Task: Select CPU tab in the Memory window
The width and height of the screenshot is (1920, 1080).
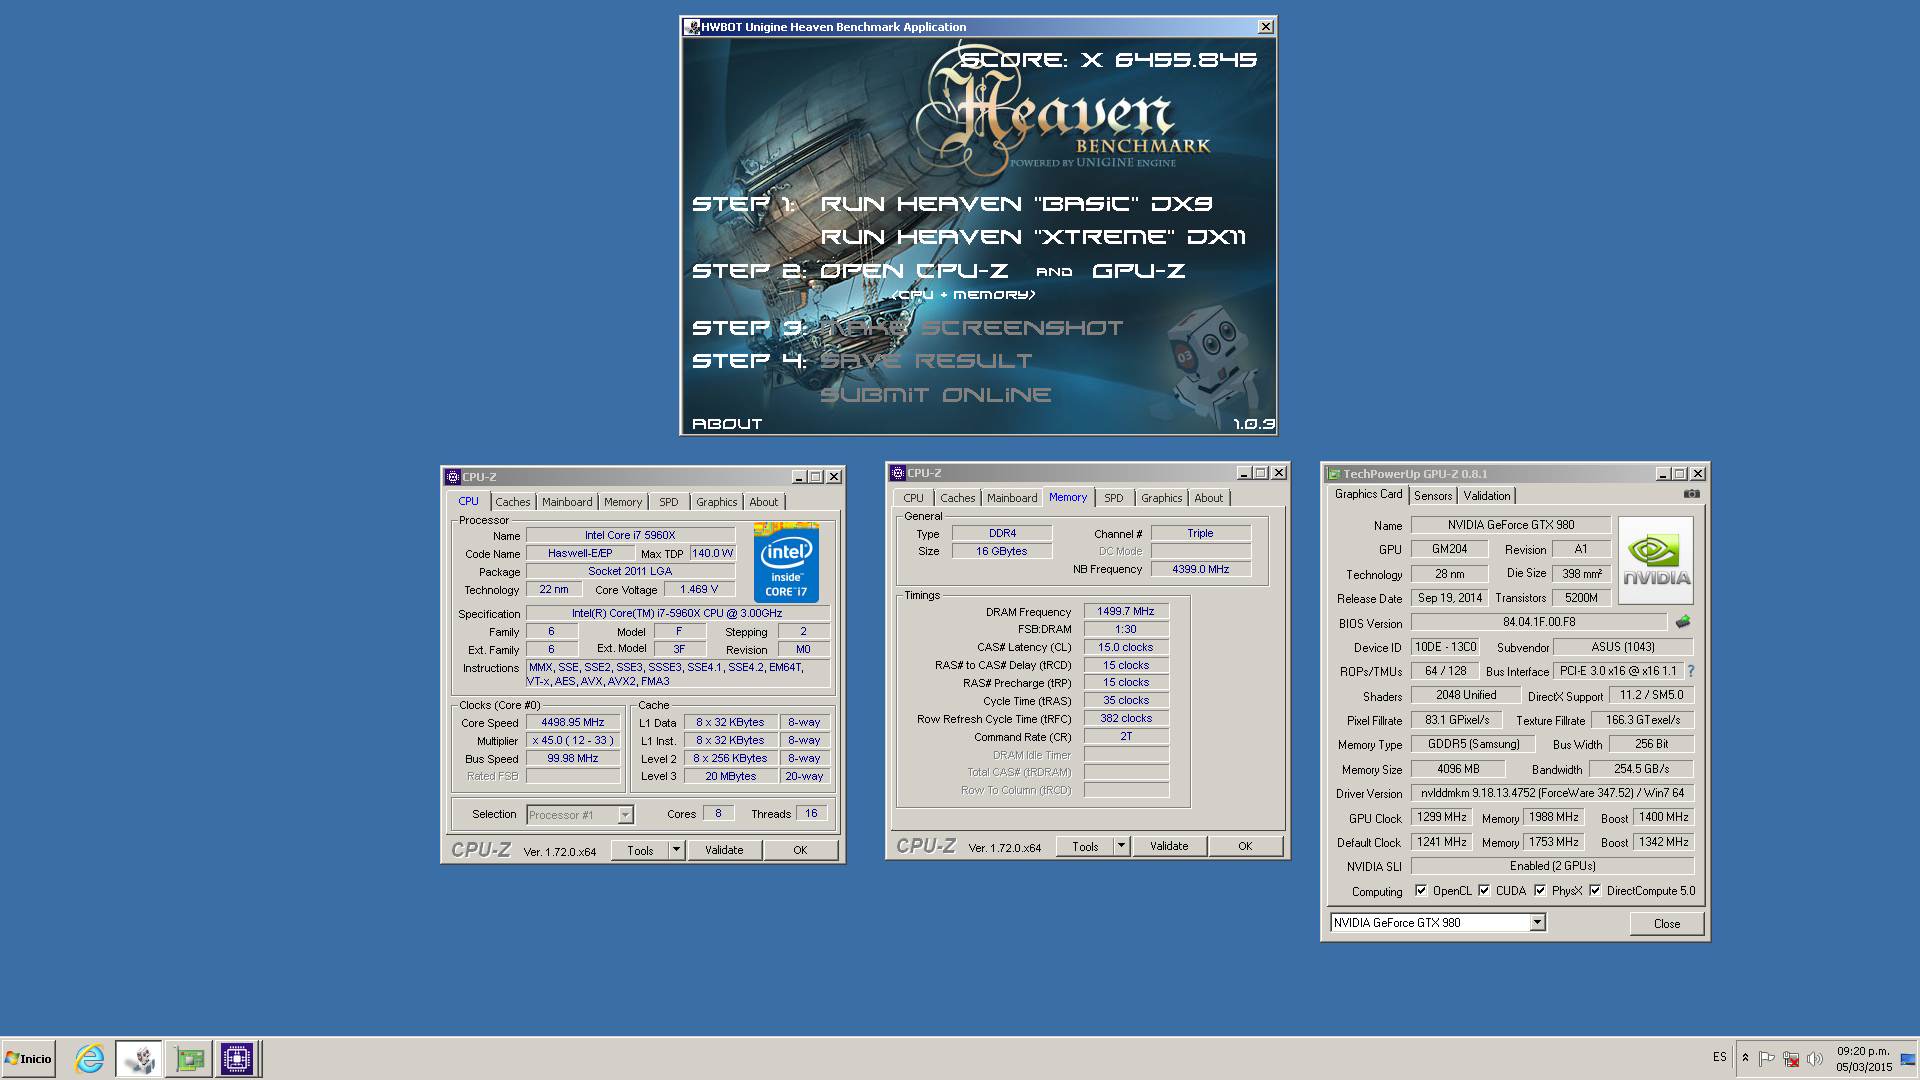Action: pos(914,498)
